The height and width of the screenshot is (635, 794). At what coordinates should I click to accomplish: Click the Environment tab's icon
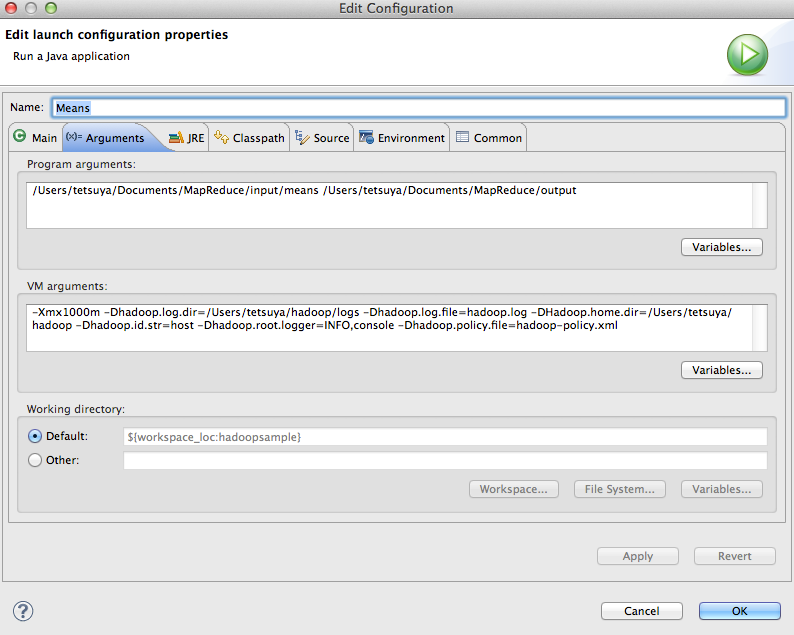pyautogui.click(x=366, y=137)
